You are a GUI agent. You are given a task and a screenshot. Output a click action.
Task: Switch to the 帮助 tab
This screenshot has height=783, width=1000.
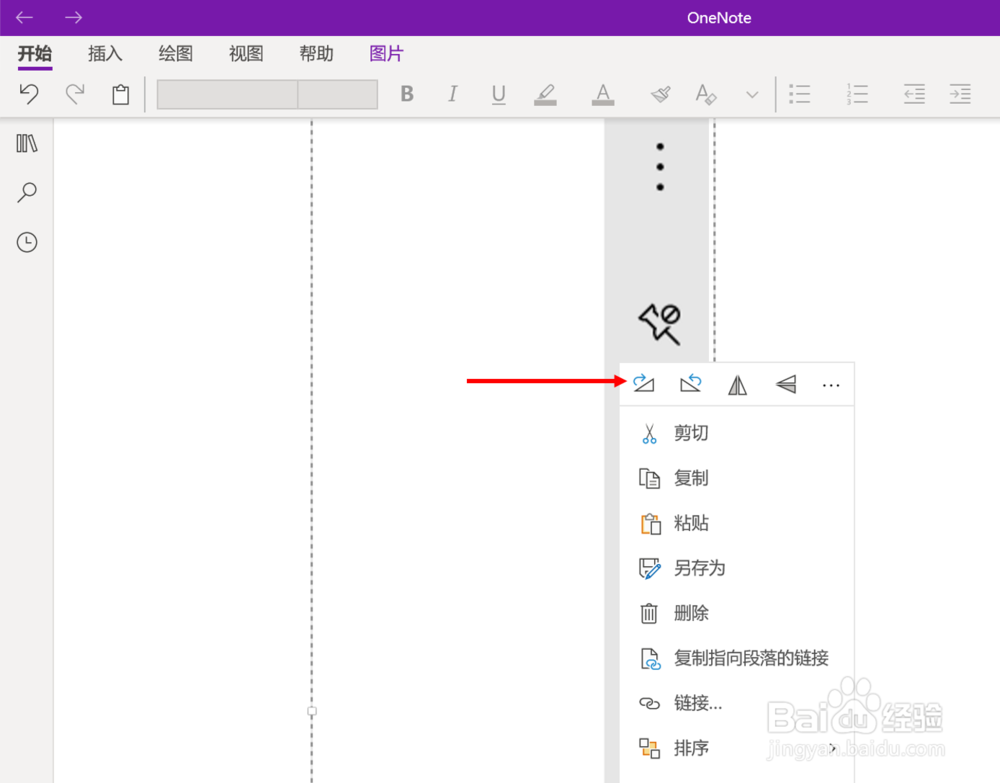point(316,54)
